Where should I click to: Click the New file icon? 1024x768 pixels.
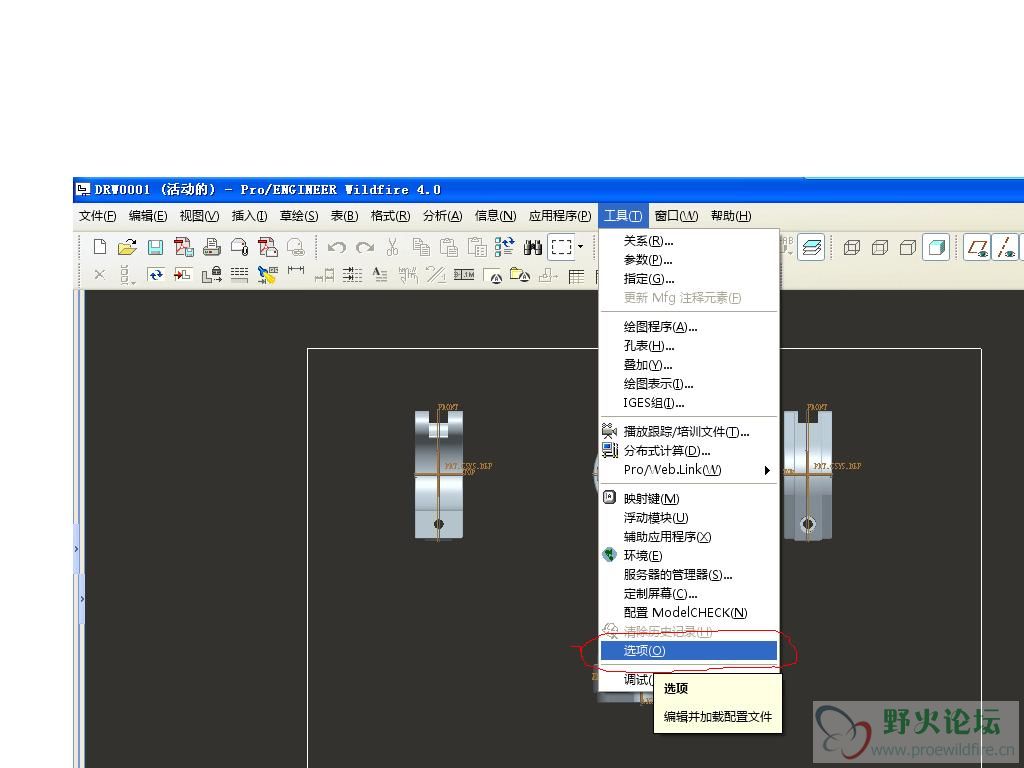[100, 247]
